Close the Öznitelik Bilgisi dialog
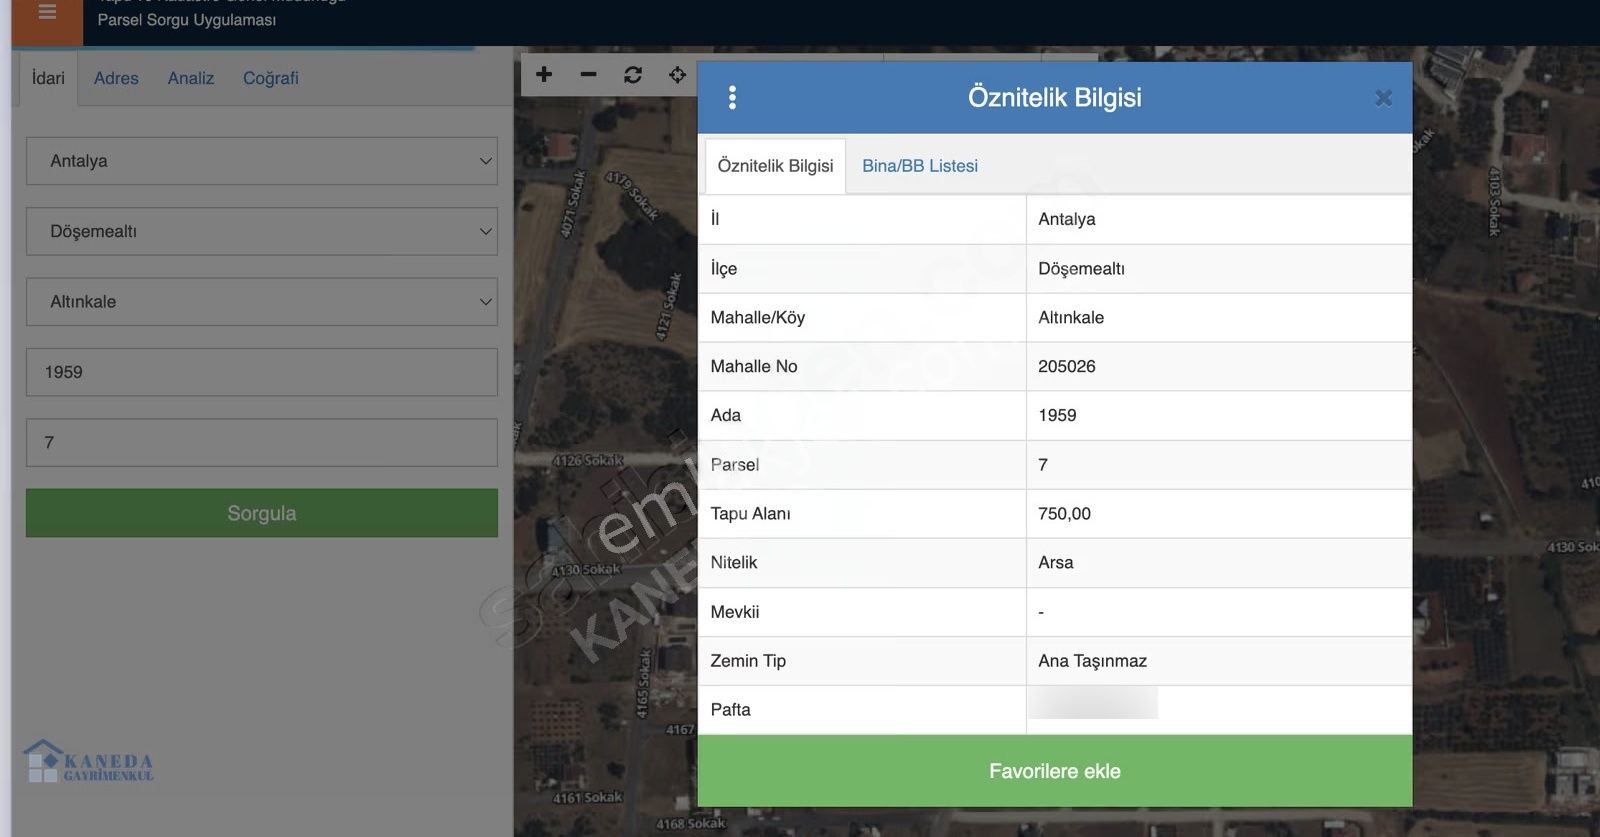The width and height of the screenshot is (1600, 837). tap(1383, 98)
